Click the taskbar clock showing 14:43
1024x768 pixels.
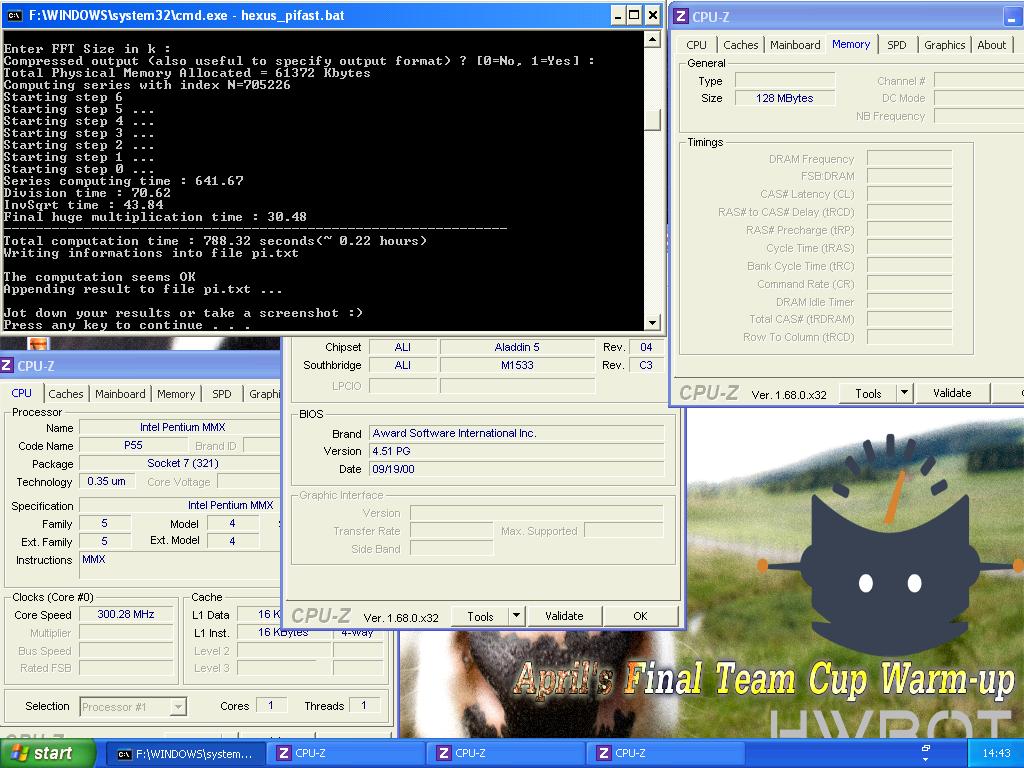click(x=996, y=754)
